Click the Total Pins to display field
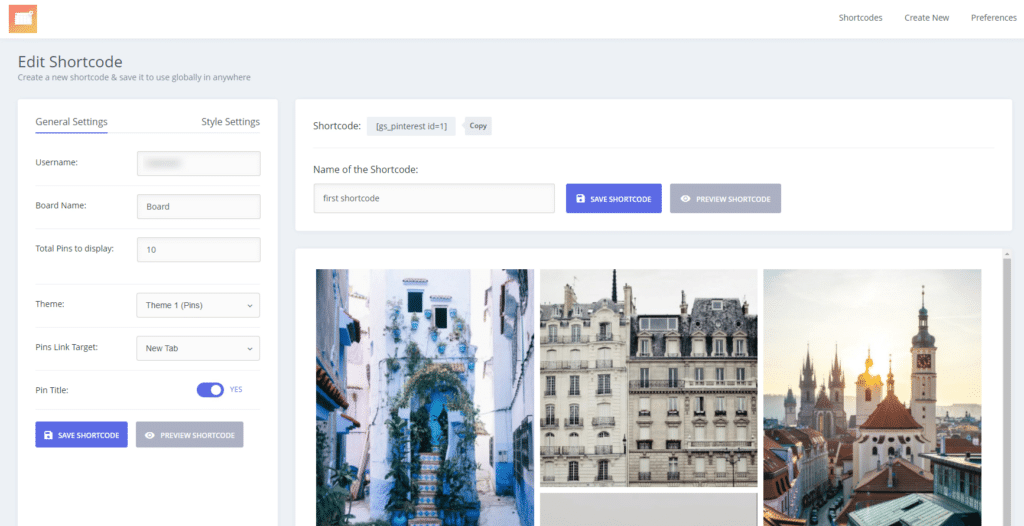Image resolution: width=1024 pixels, height=526 pixels. (199, 250)
